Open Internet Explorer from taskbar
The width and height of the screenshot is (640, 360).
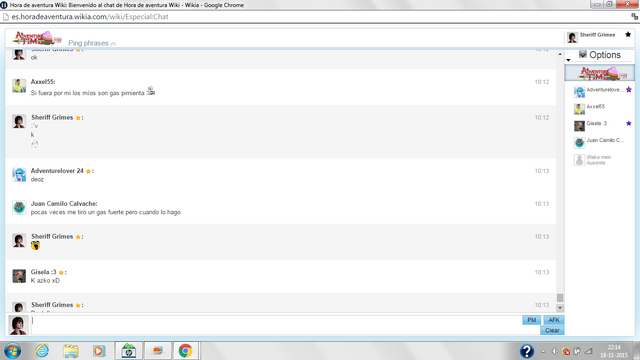[42, 351]
